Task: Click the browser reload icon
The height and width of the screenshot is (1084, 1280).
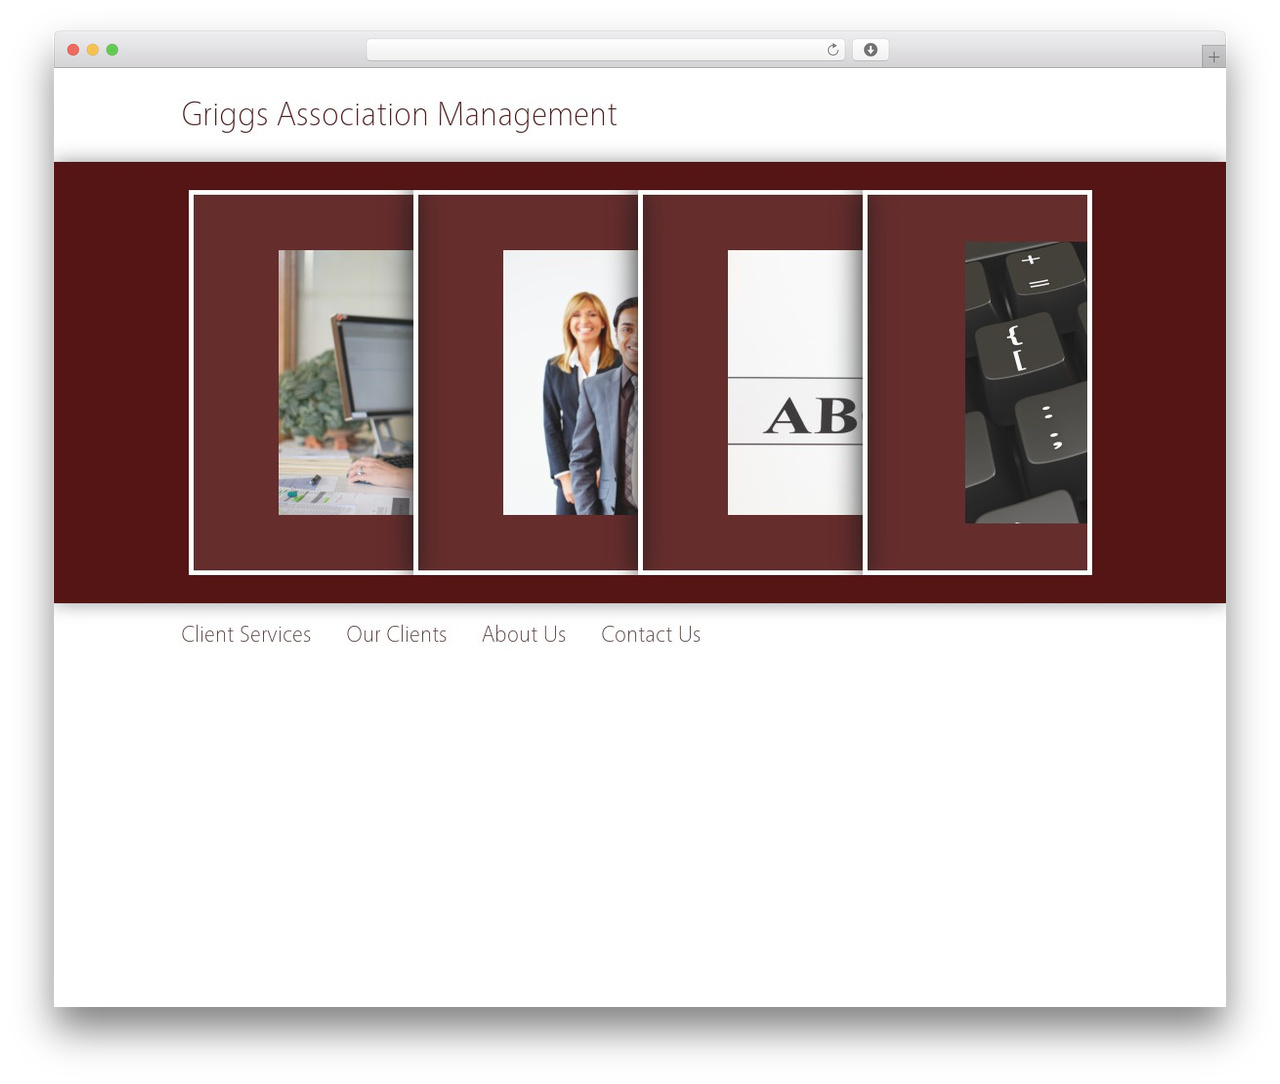Action: click(832, 50)
